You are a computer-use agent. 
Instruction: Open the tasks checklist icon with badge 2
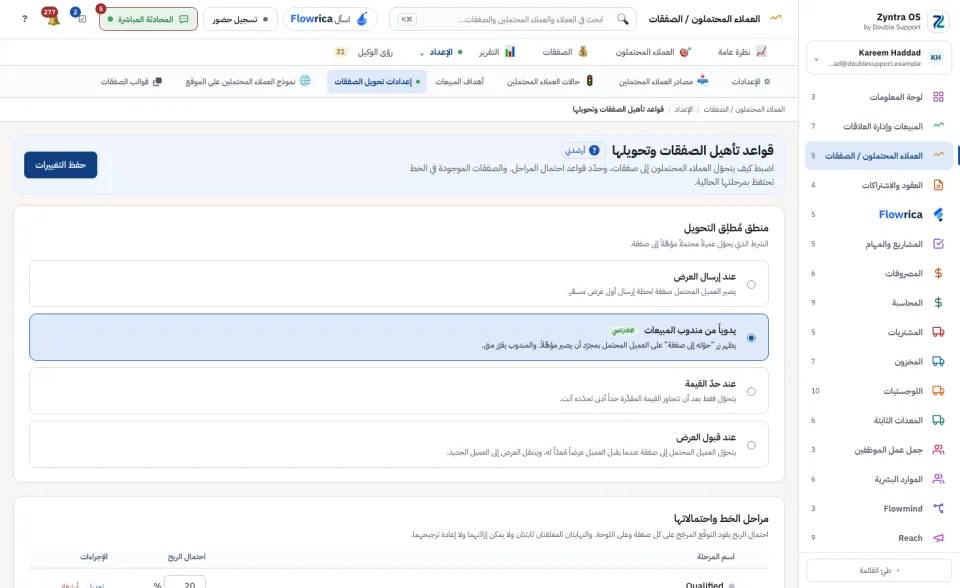(x=81, y=18)
